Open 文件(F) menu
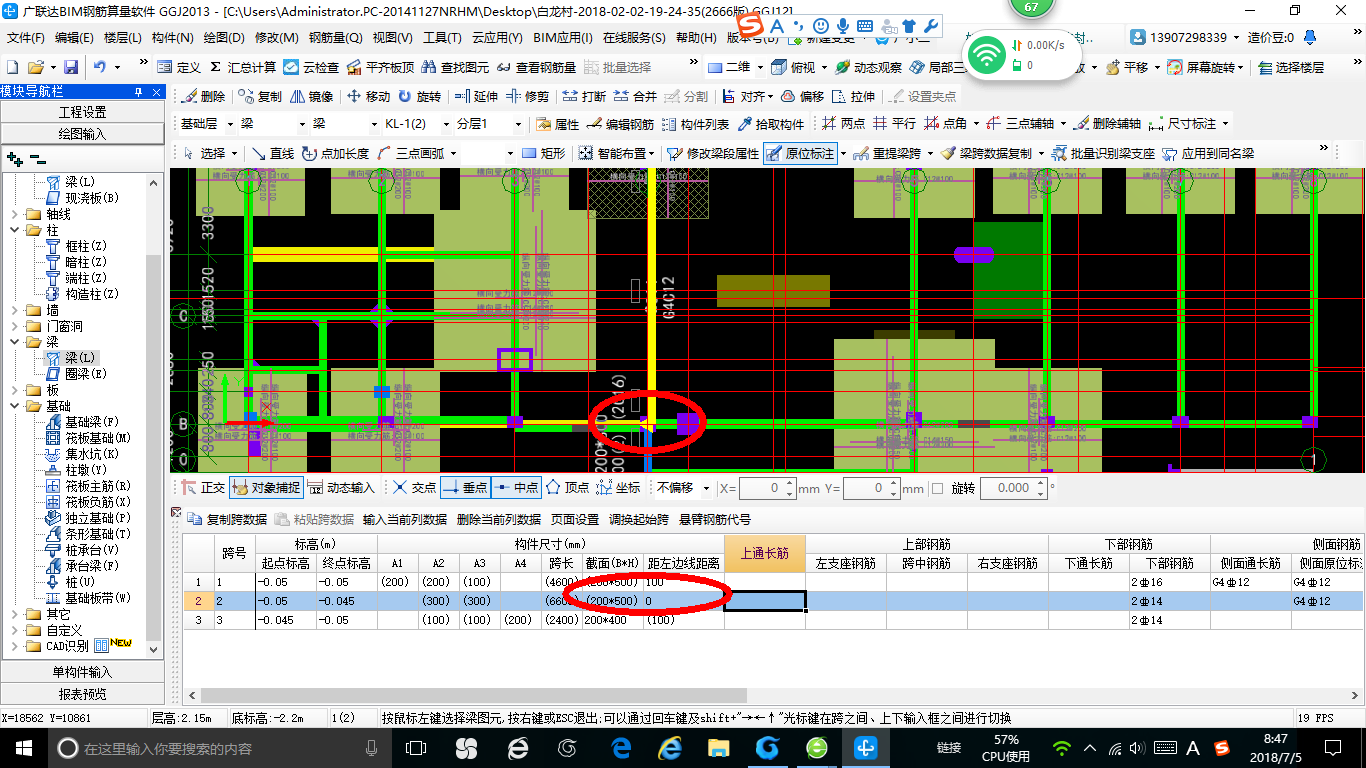Viewport: 1366px width, 768px height. [x=26, y=38]
